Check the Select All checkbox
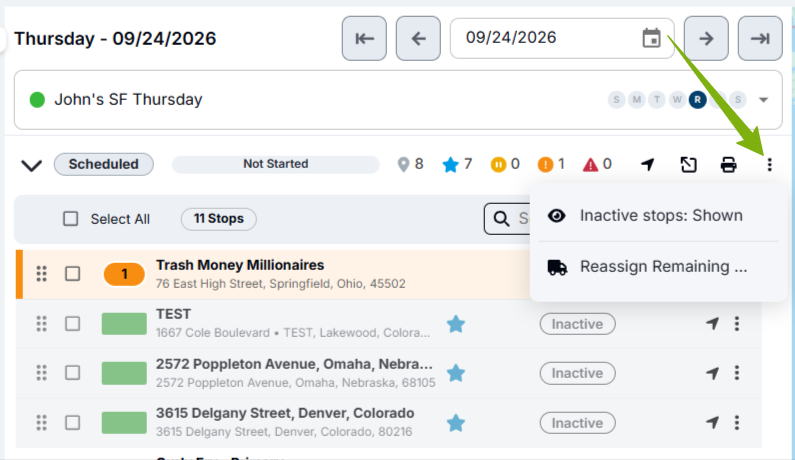This screenshot has height=460, width=795. coord(70,219)
